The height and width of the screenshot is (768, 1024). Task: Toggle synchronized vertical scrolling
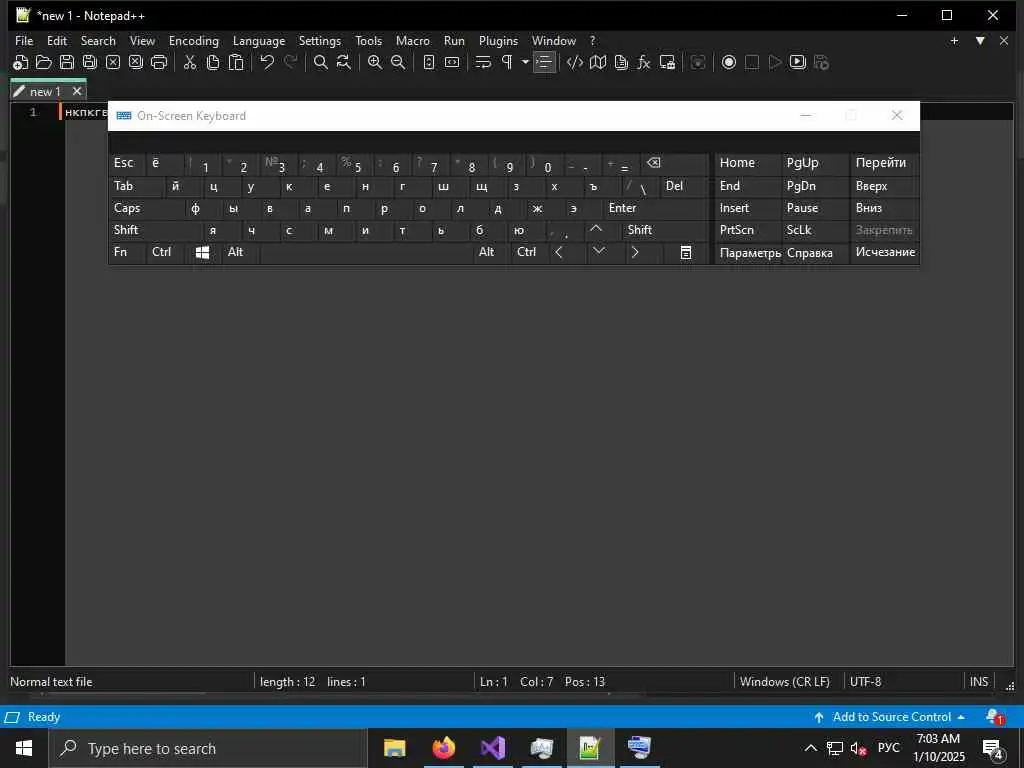click(x=429, y=63)
